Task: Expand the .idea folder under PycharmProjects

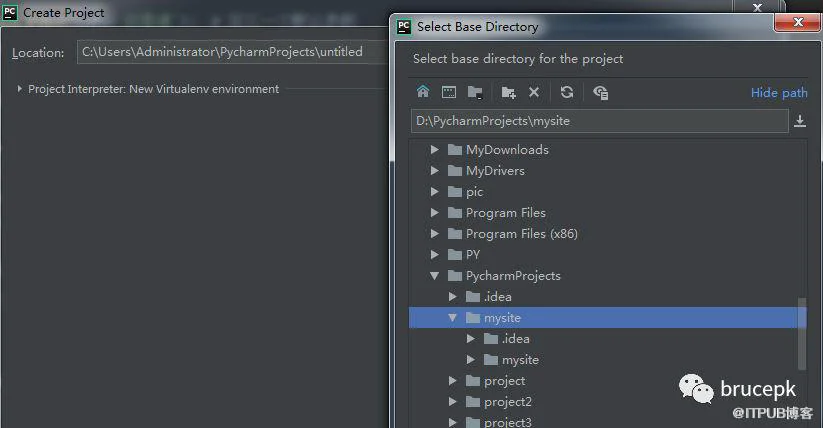Action: point(452,297)
